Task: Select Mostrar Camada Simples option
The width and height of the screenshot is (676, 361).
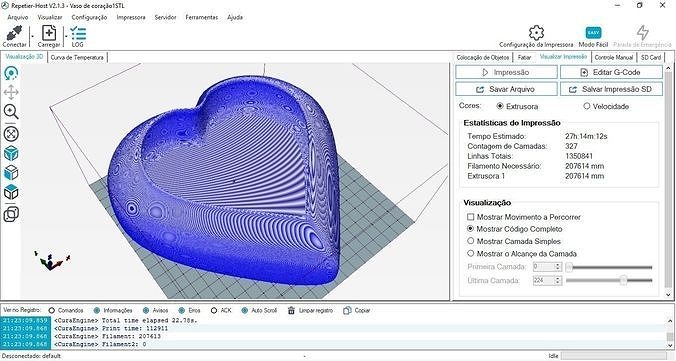Action: [470, 241]
